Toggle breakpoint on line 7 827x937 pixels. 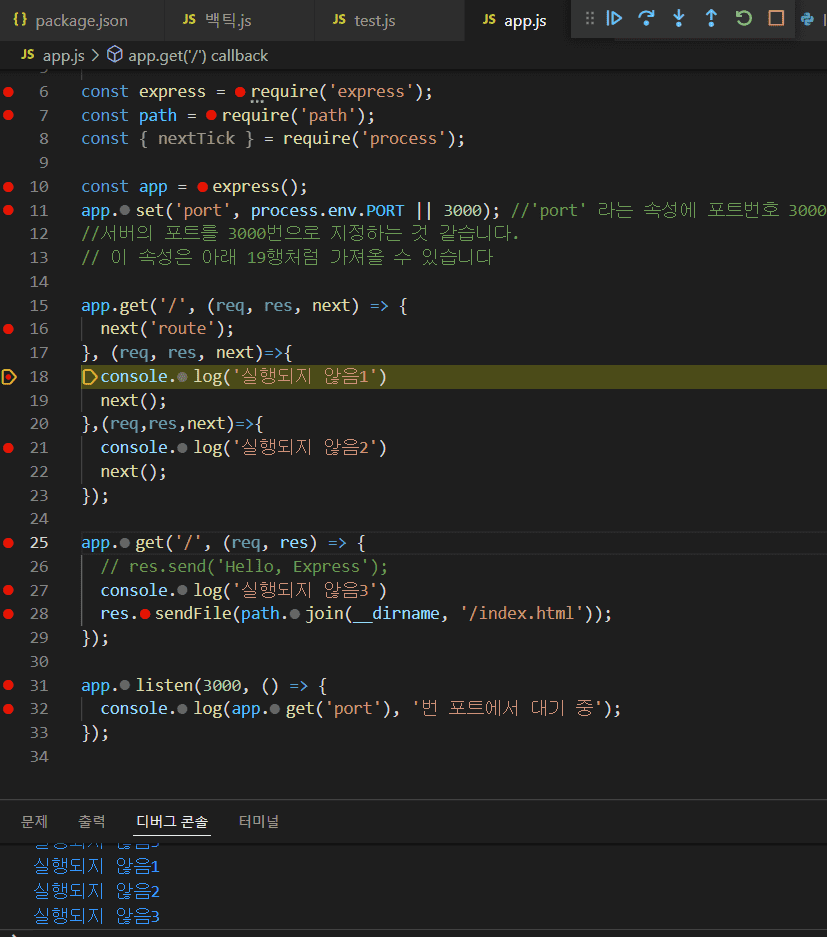pos(8,115)
